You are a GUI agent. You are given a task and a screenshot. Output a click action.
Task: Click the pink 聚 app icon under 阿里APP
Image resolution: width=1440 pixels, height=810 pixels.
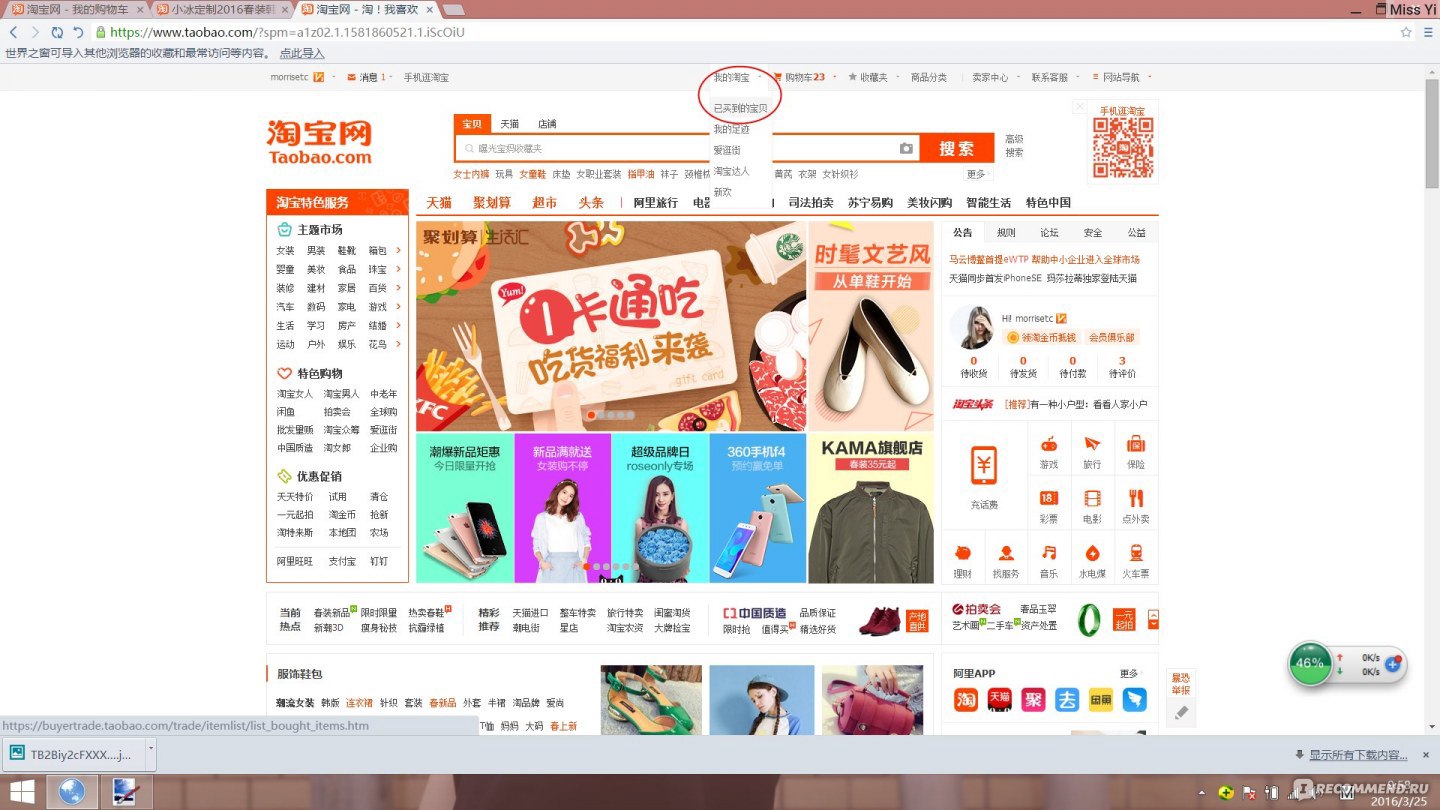[x=1033, y=700]
